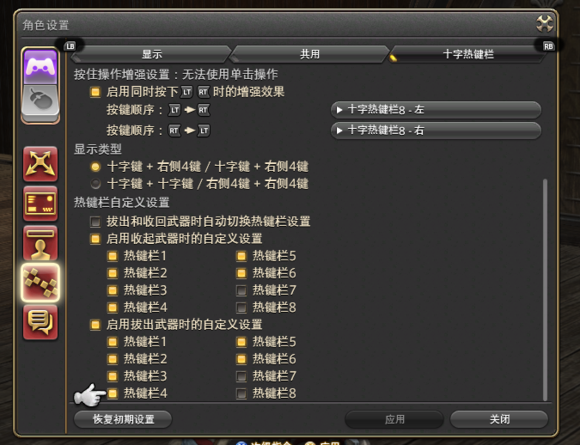Check 热键栏7 under 启用收起武器时的自定义设置
Viewport: 580px width, 445px height.
coord(241,290)
